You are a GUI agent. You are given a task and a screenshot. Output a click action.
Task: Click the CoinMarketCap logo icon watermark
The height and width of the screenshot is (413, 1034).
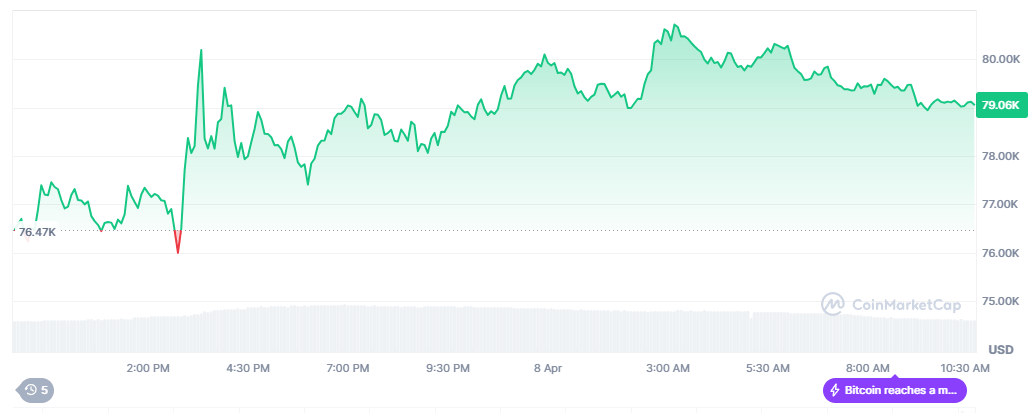pyautogui.click(x=833, y=303)
